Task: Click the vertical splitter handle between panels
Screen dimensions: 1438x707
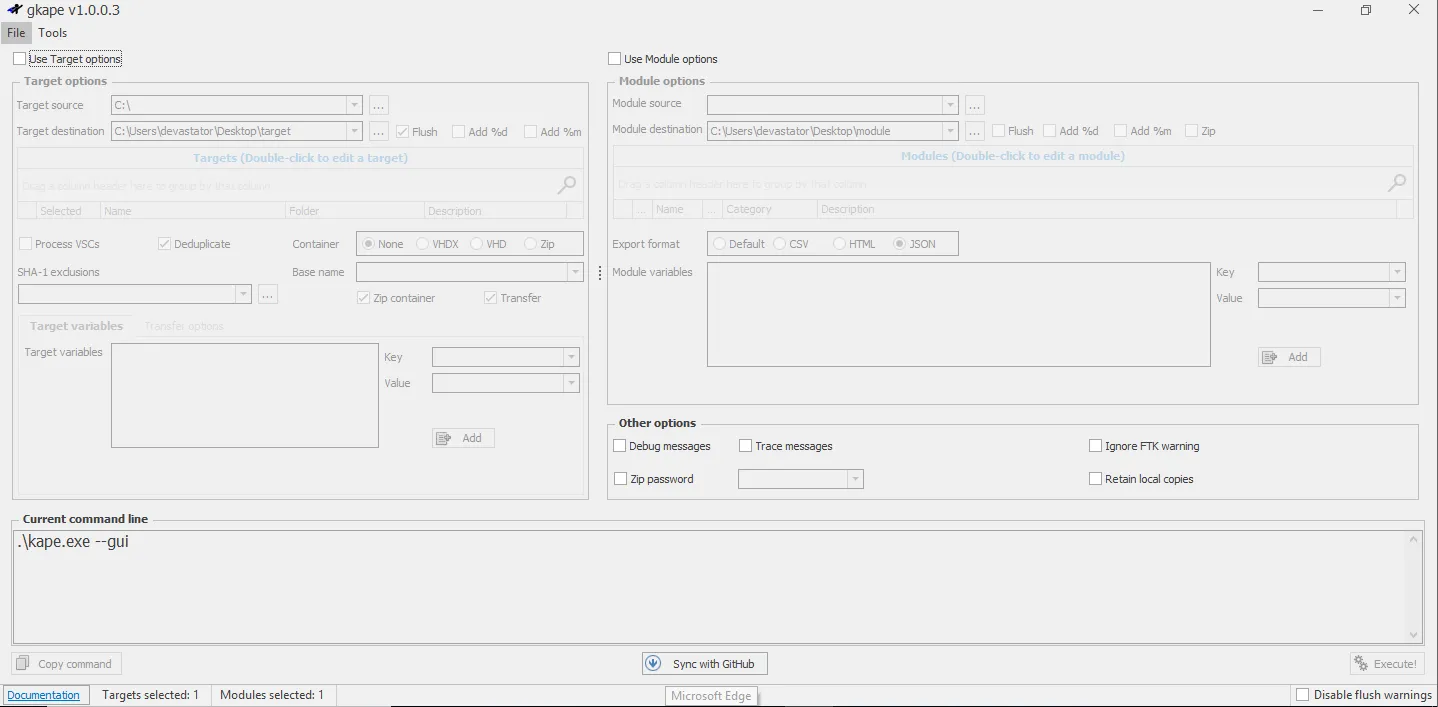Action: click(x=599, y=273)
